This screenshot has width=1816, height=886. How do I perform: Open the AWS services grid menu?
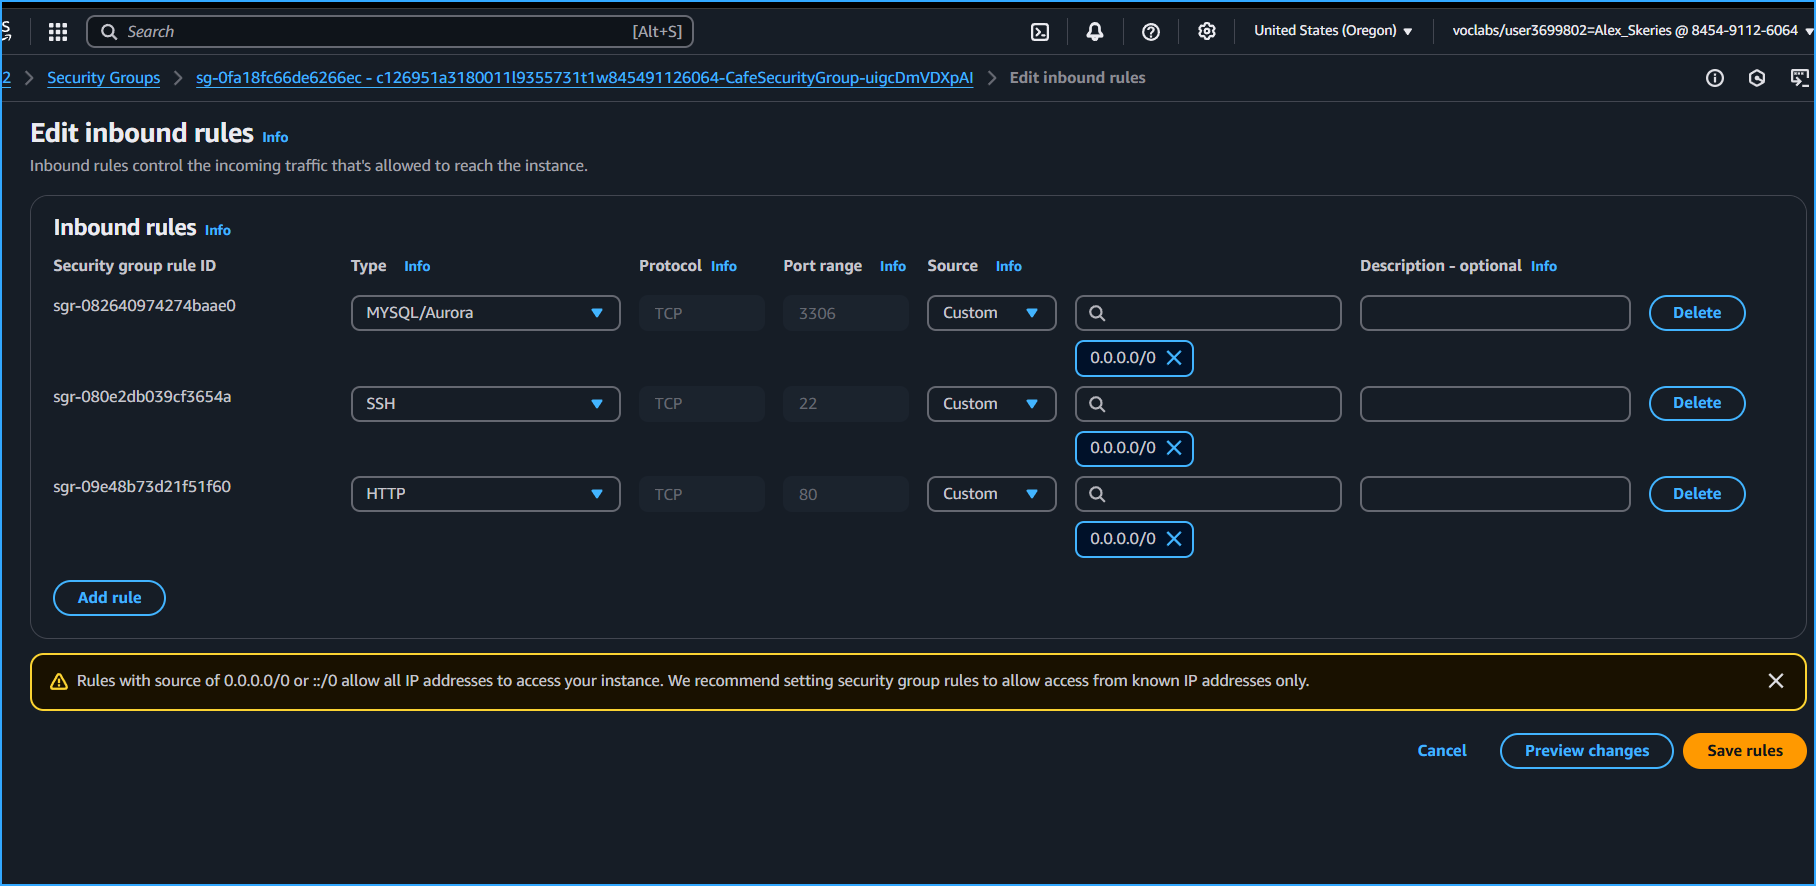pyautogui.click(x=58, y=32)
